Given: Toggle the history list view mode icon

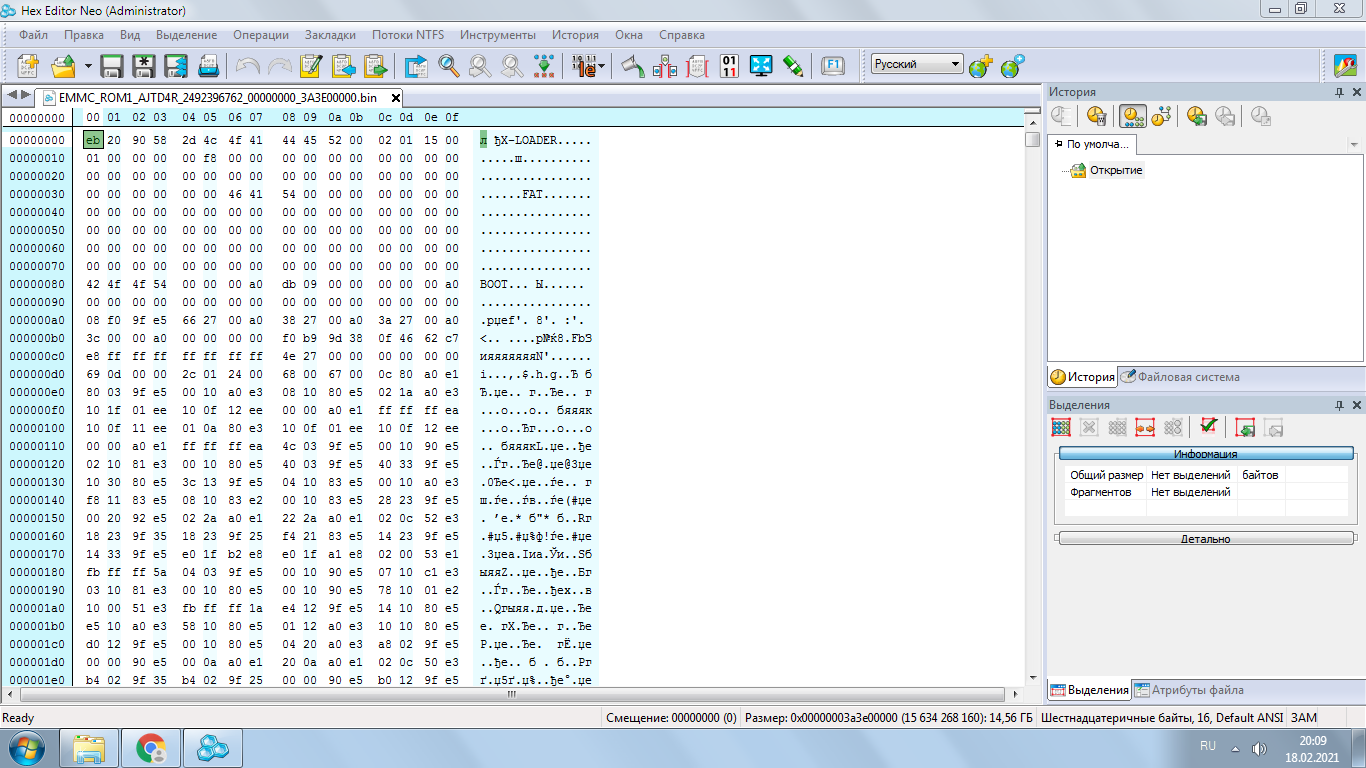Looking at the screenshot, I should pyautogui.click(x=1133, y=116).
